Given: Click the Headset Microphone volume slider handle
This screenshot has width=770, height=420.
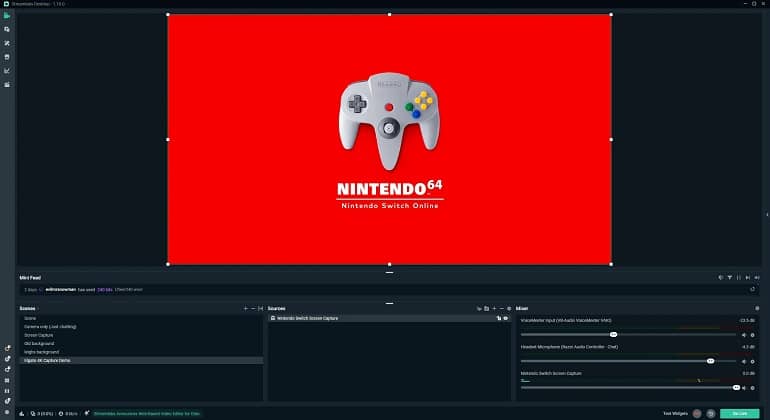Looking at the screenshot, I should point(710,361).
